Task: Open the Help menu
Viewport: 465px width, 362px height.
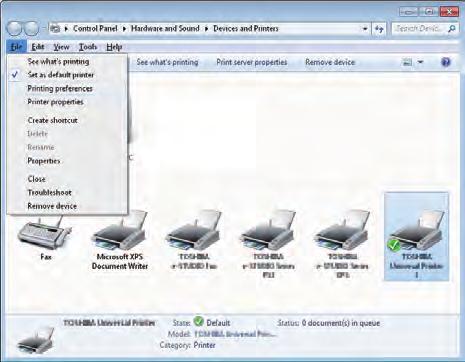Action: tap(114, 47)
